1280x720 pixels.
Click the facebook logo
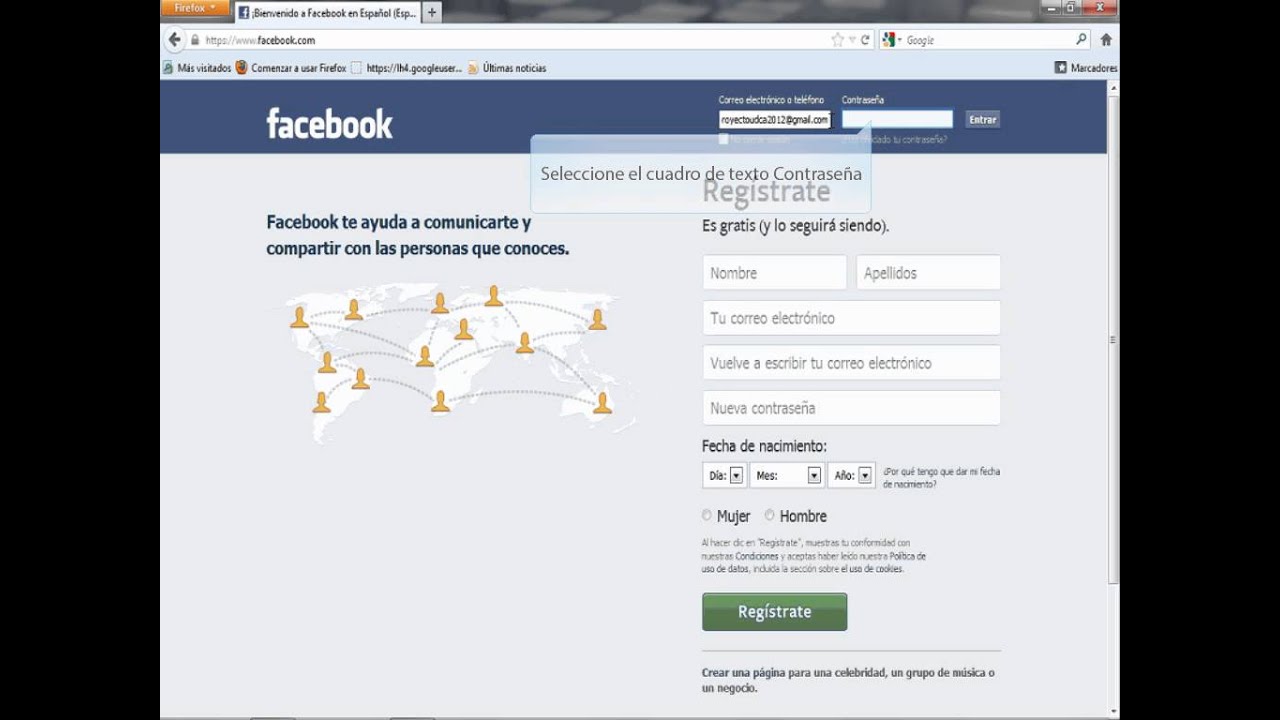click(329, 124)
